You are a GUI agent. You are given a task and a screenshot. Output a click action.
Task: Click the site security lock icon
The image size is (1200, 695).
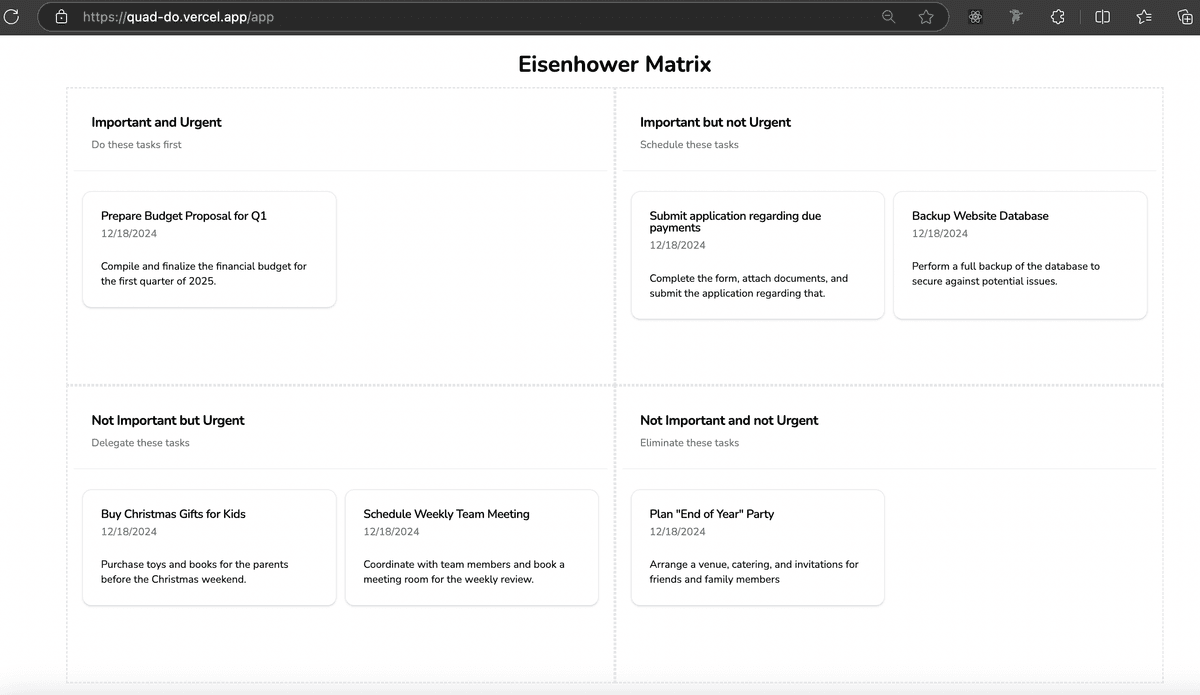pos(61,17)
